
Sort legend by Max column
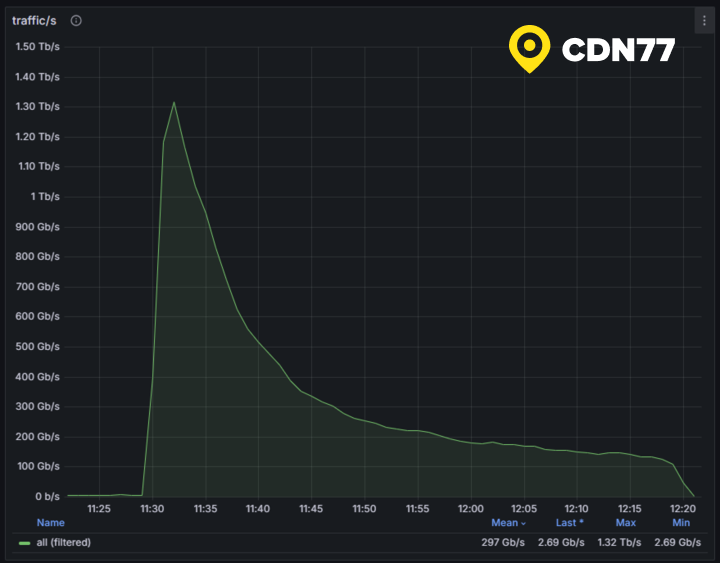625,523
